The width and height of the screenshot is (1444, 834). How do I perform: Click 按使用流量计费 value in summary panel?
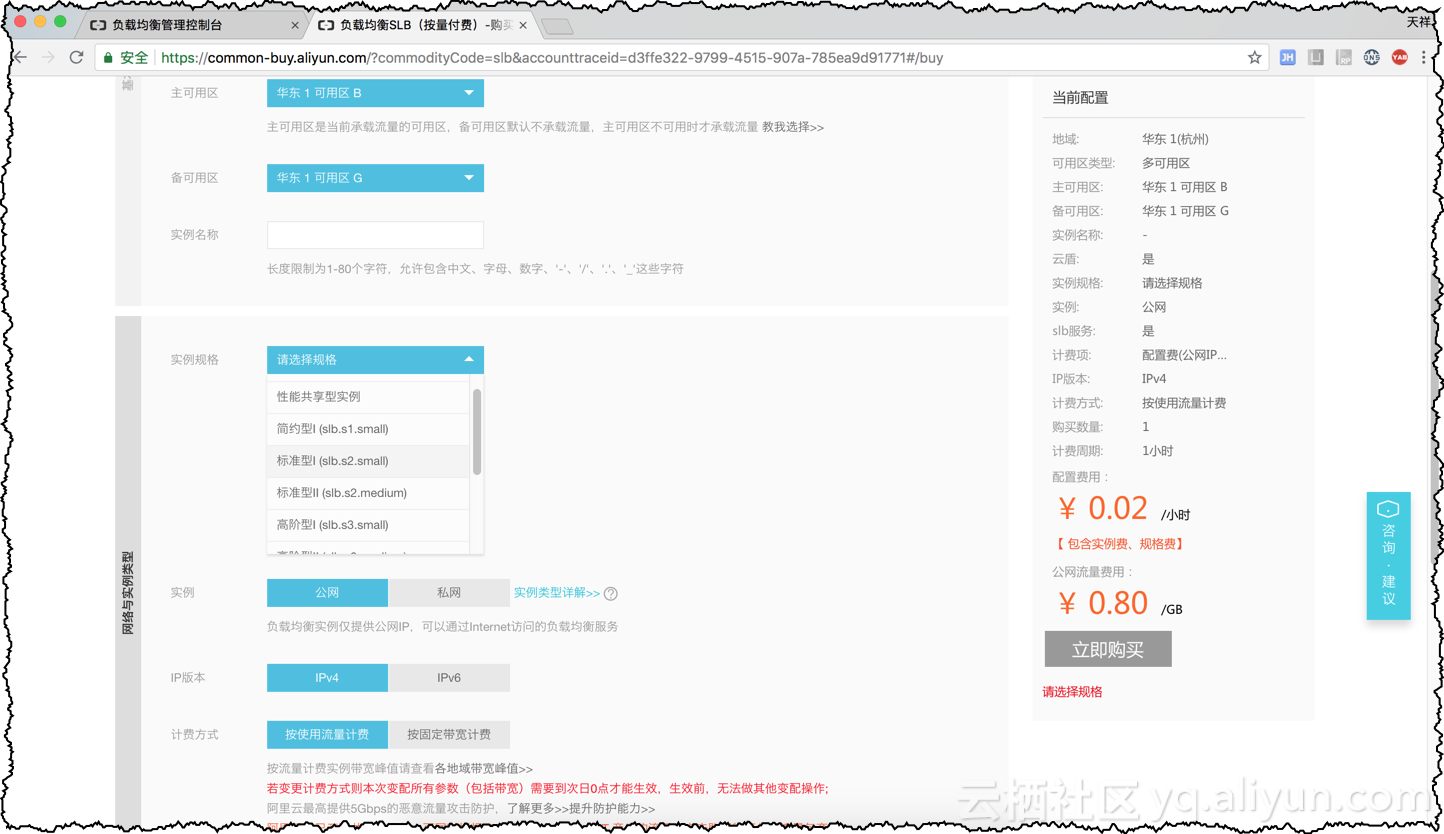click(x=1184, y=403)
